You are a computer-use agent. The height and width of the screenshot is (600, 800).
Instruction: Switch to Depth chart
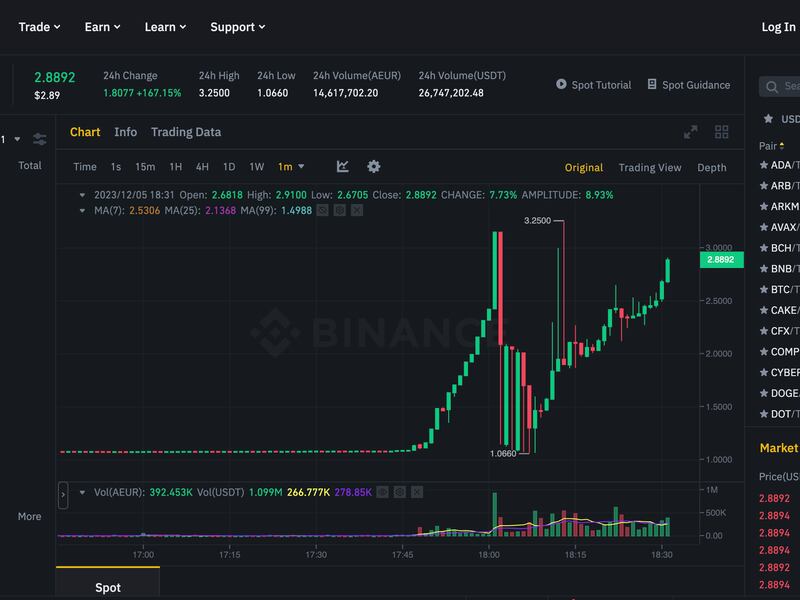712,167
